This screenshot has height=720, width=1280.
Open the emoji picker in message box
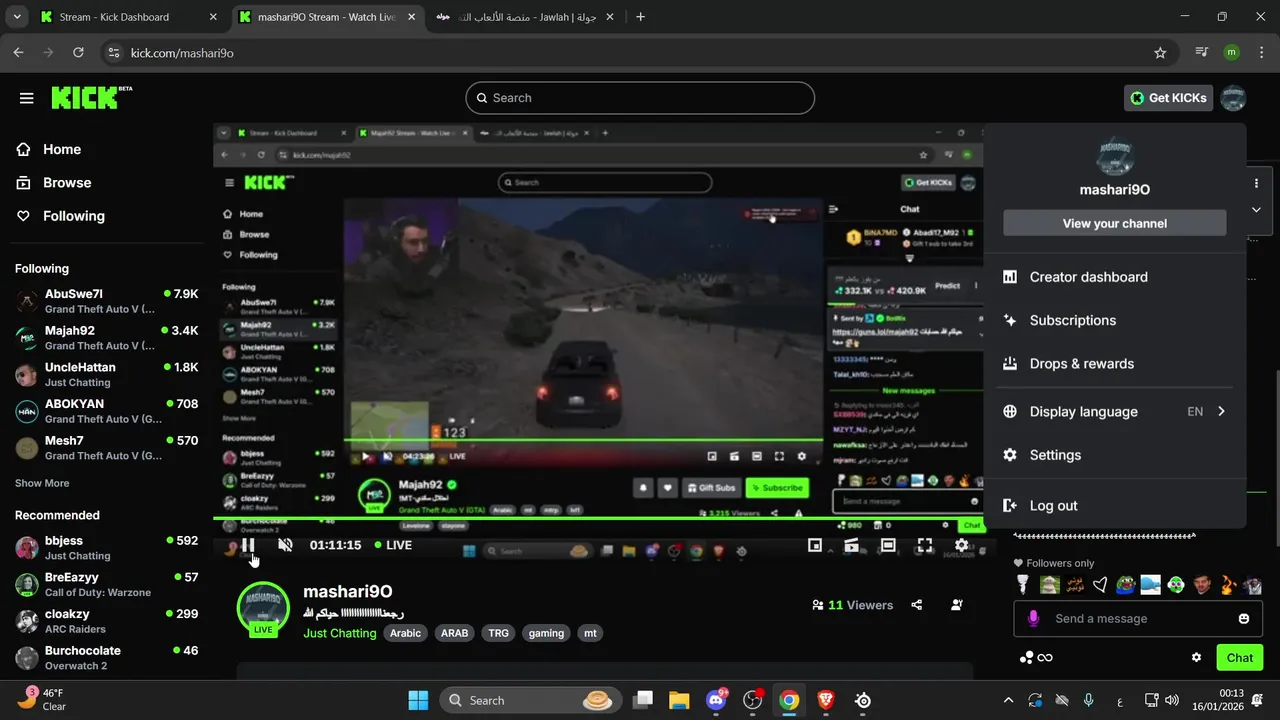(1244, 618)
